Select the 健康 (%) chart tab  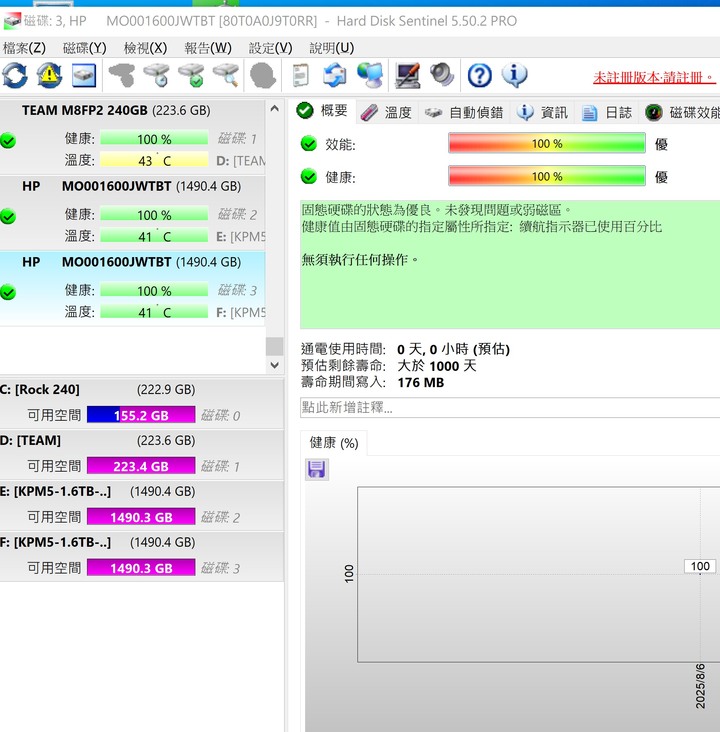coord(334,443)
